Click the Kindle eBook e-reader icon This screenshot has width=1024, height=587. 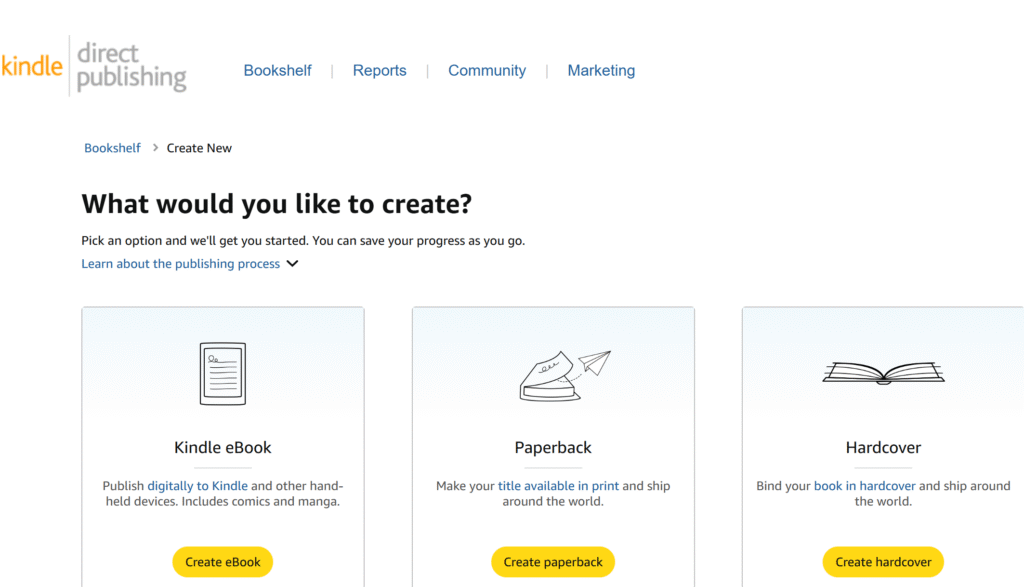[223, 373]
